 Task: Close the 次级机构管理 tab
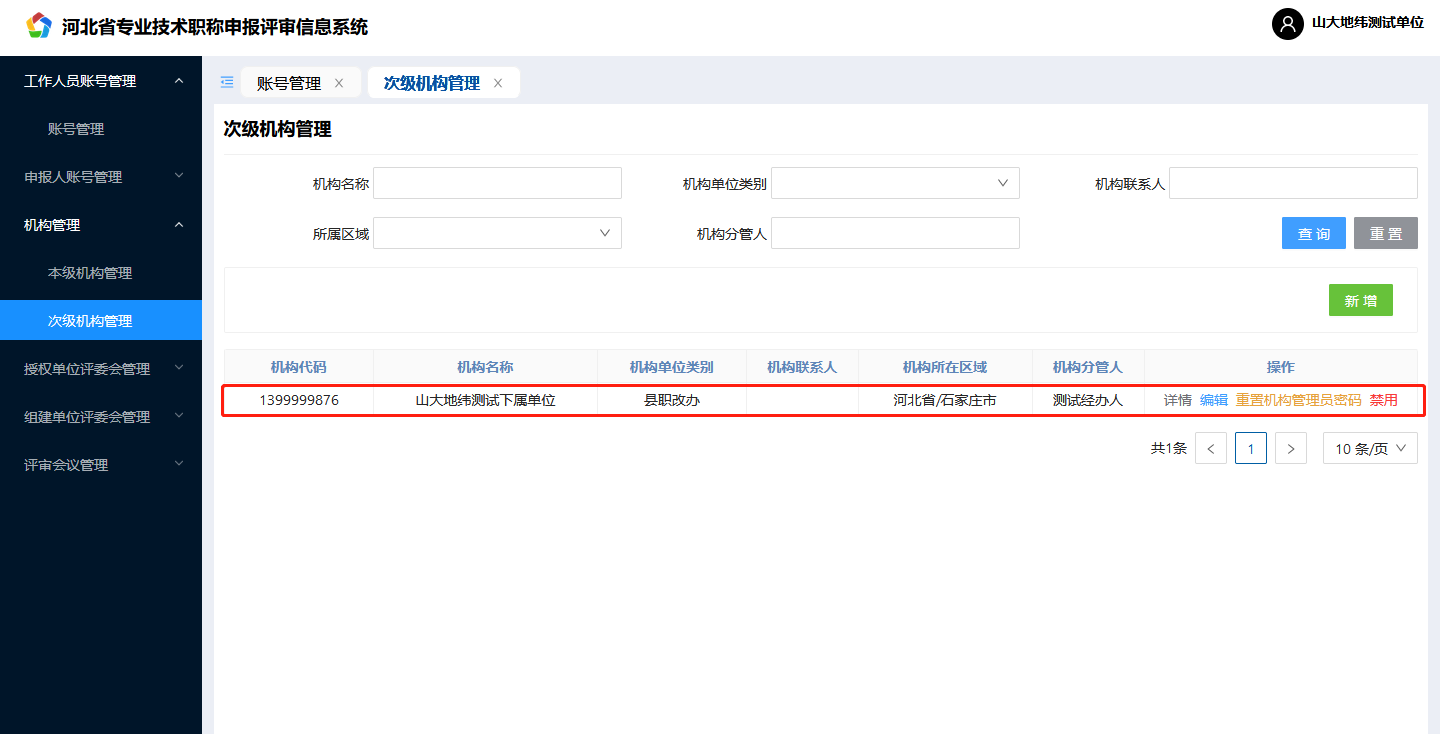498,84
